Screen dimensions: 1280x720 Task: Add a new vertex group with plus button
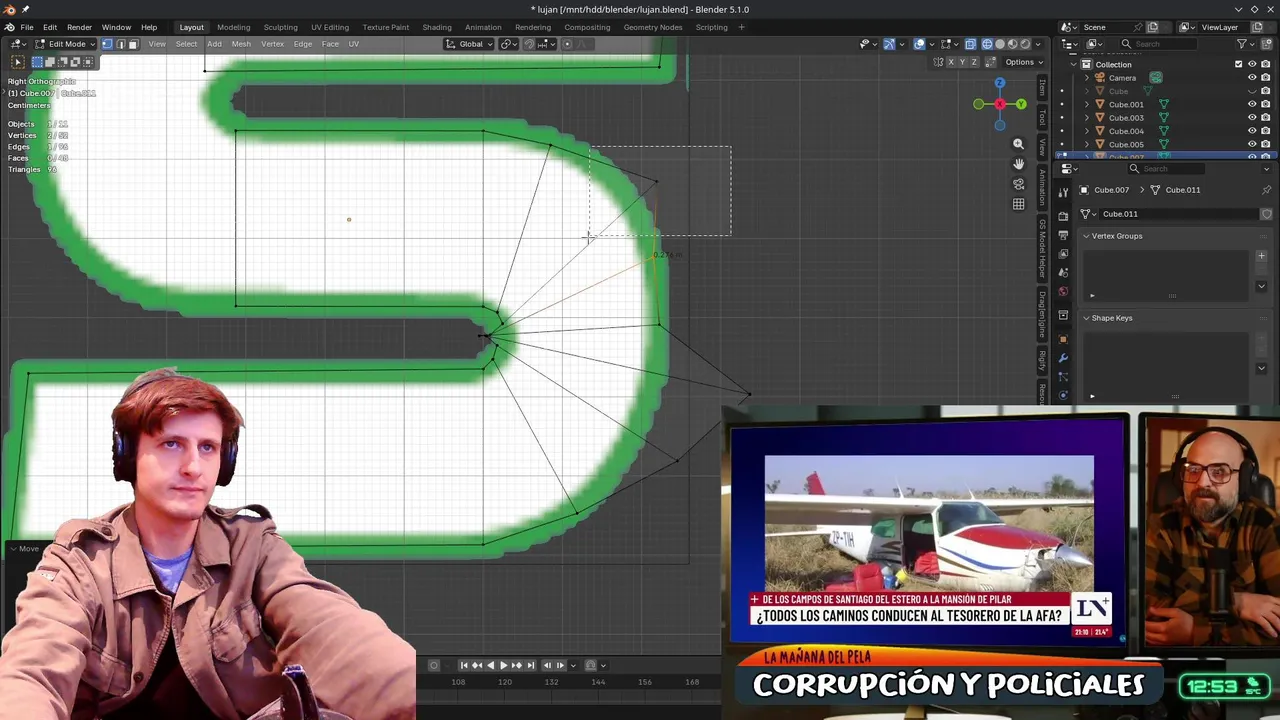pos(1261,256)
